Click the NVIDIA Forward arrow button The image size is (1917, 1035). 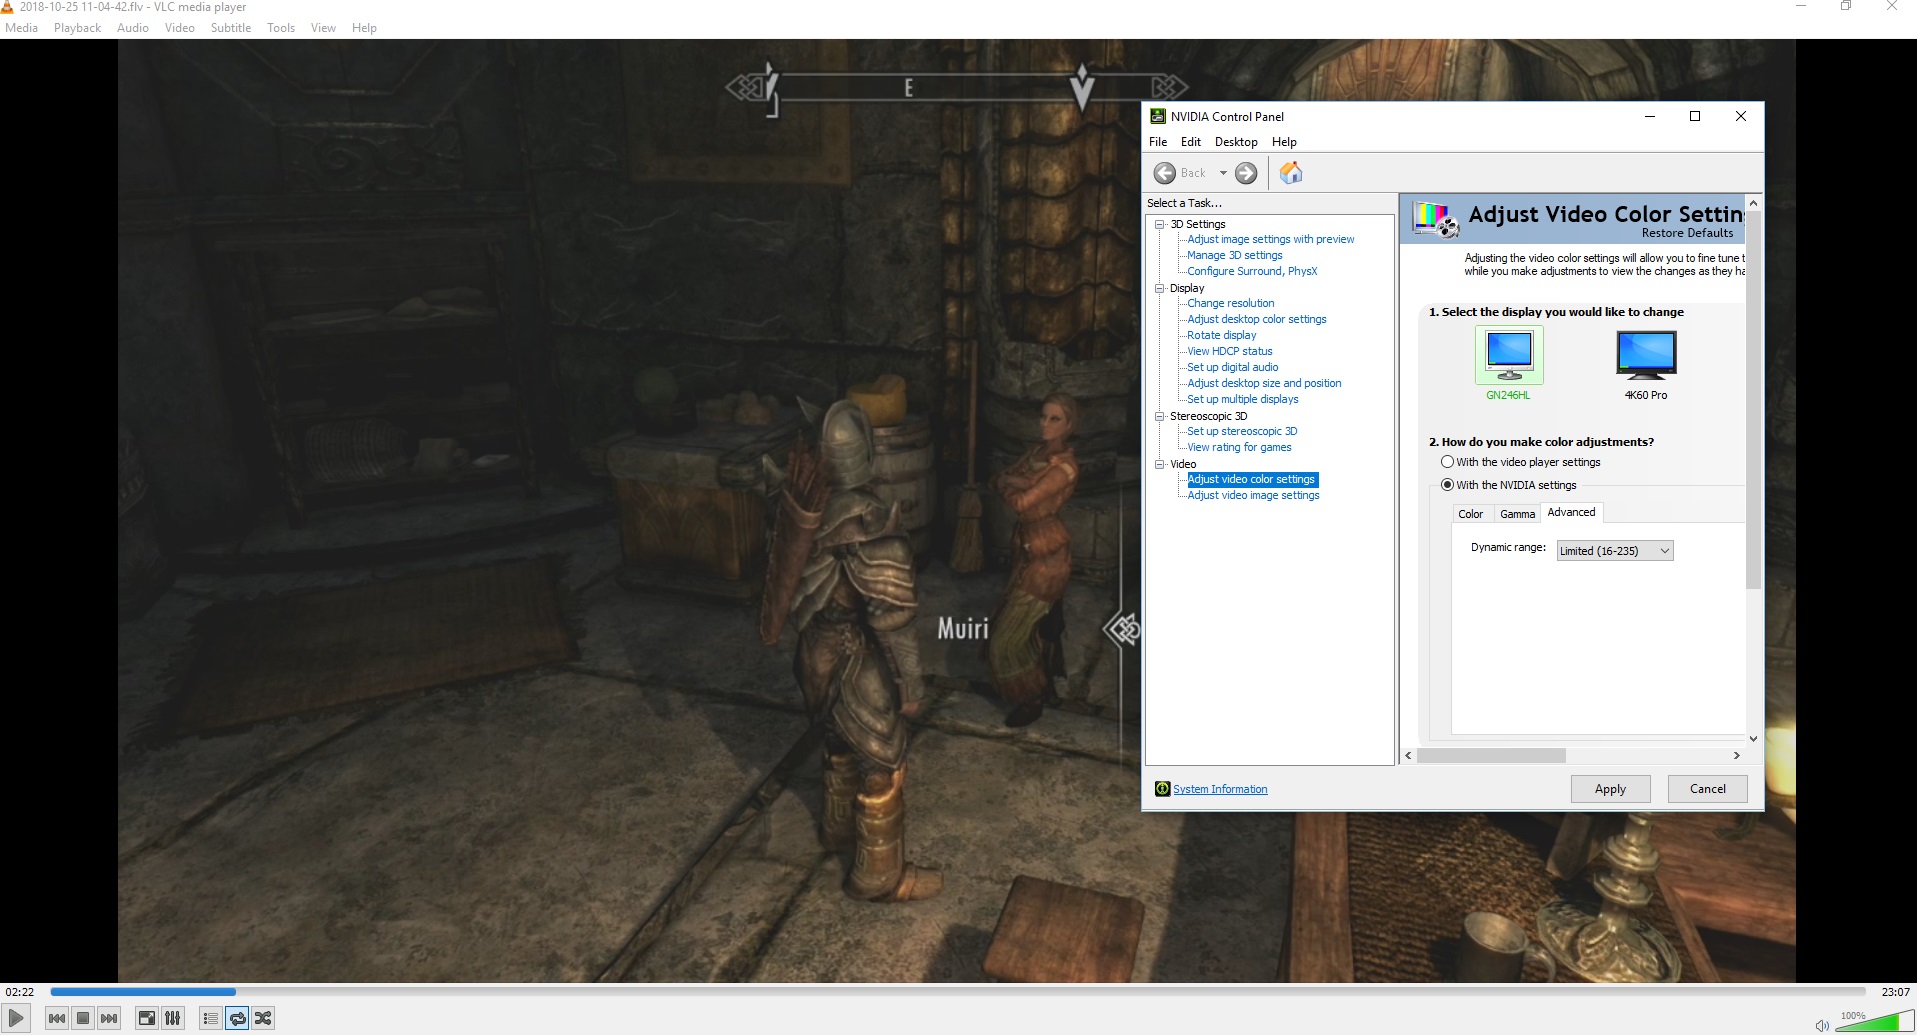coord(1246,173)
